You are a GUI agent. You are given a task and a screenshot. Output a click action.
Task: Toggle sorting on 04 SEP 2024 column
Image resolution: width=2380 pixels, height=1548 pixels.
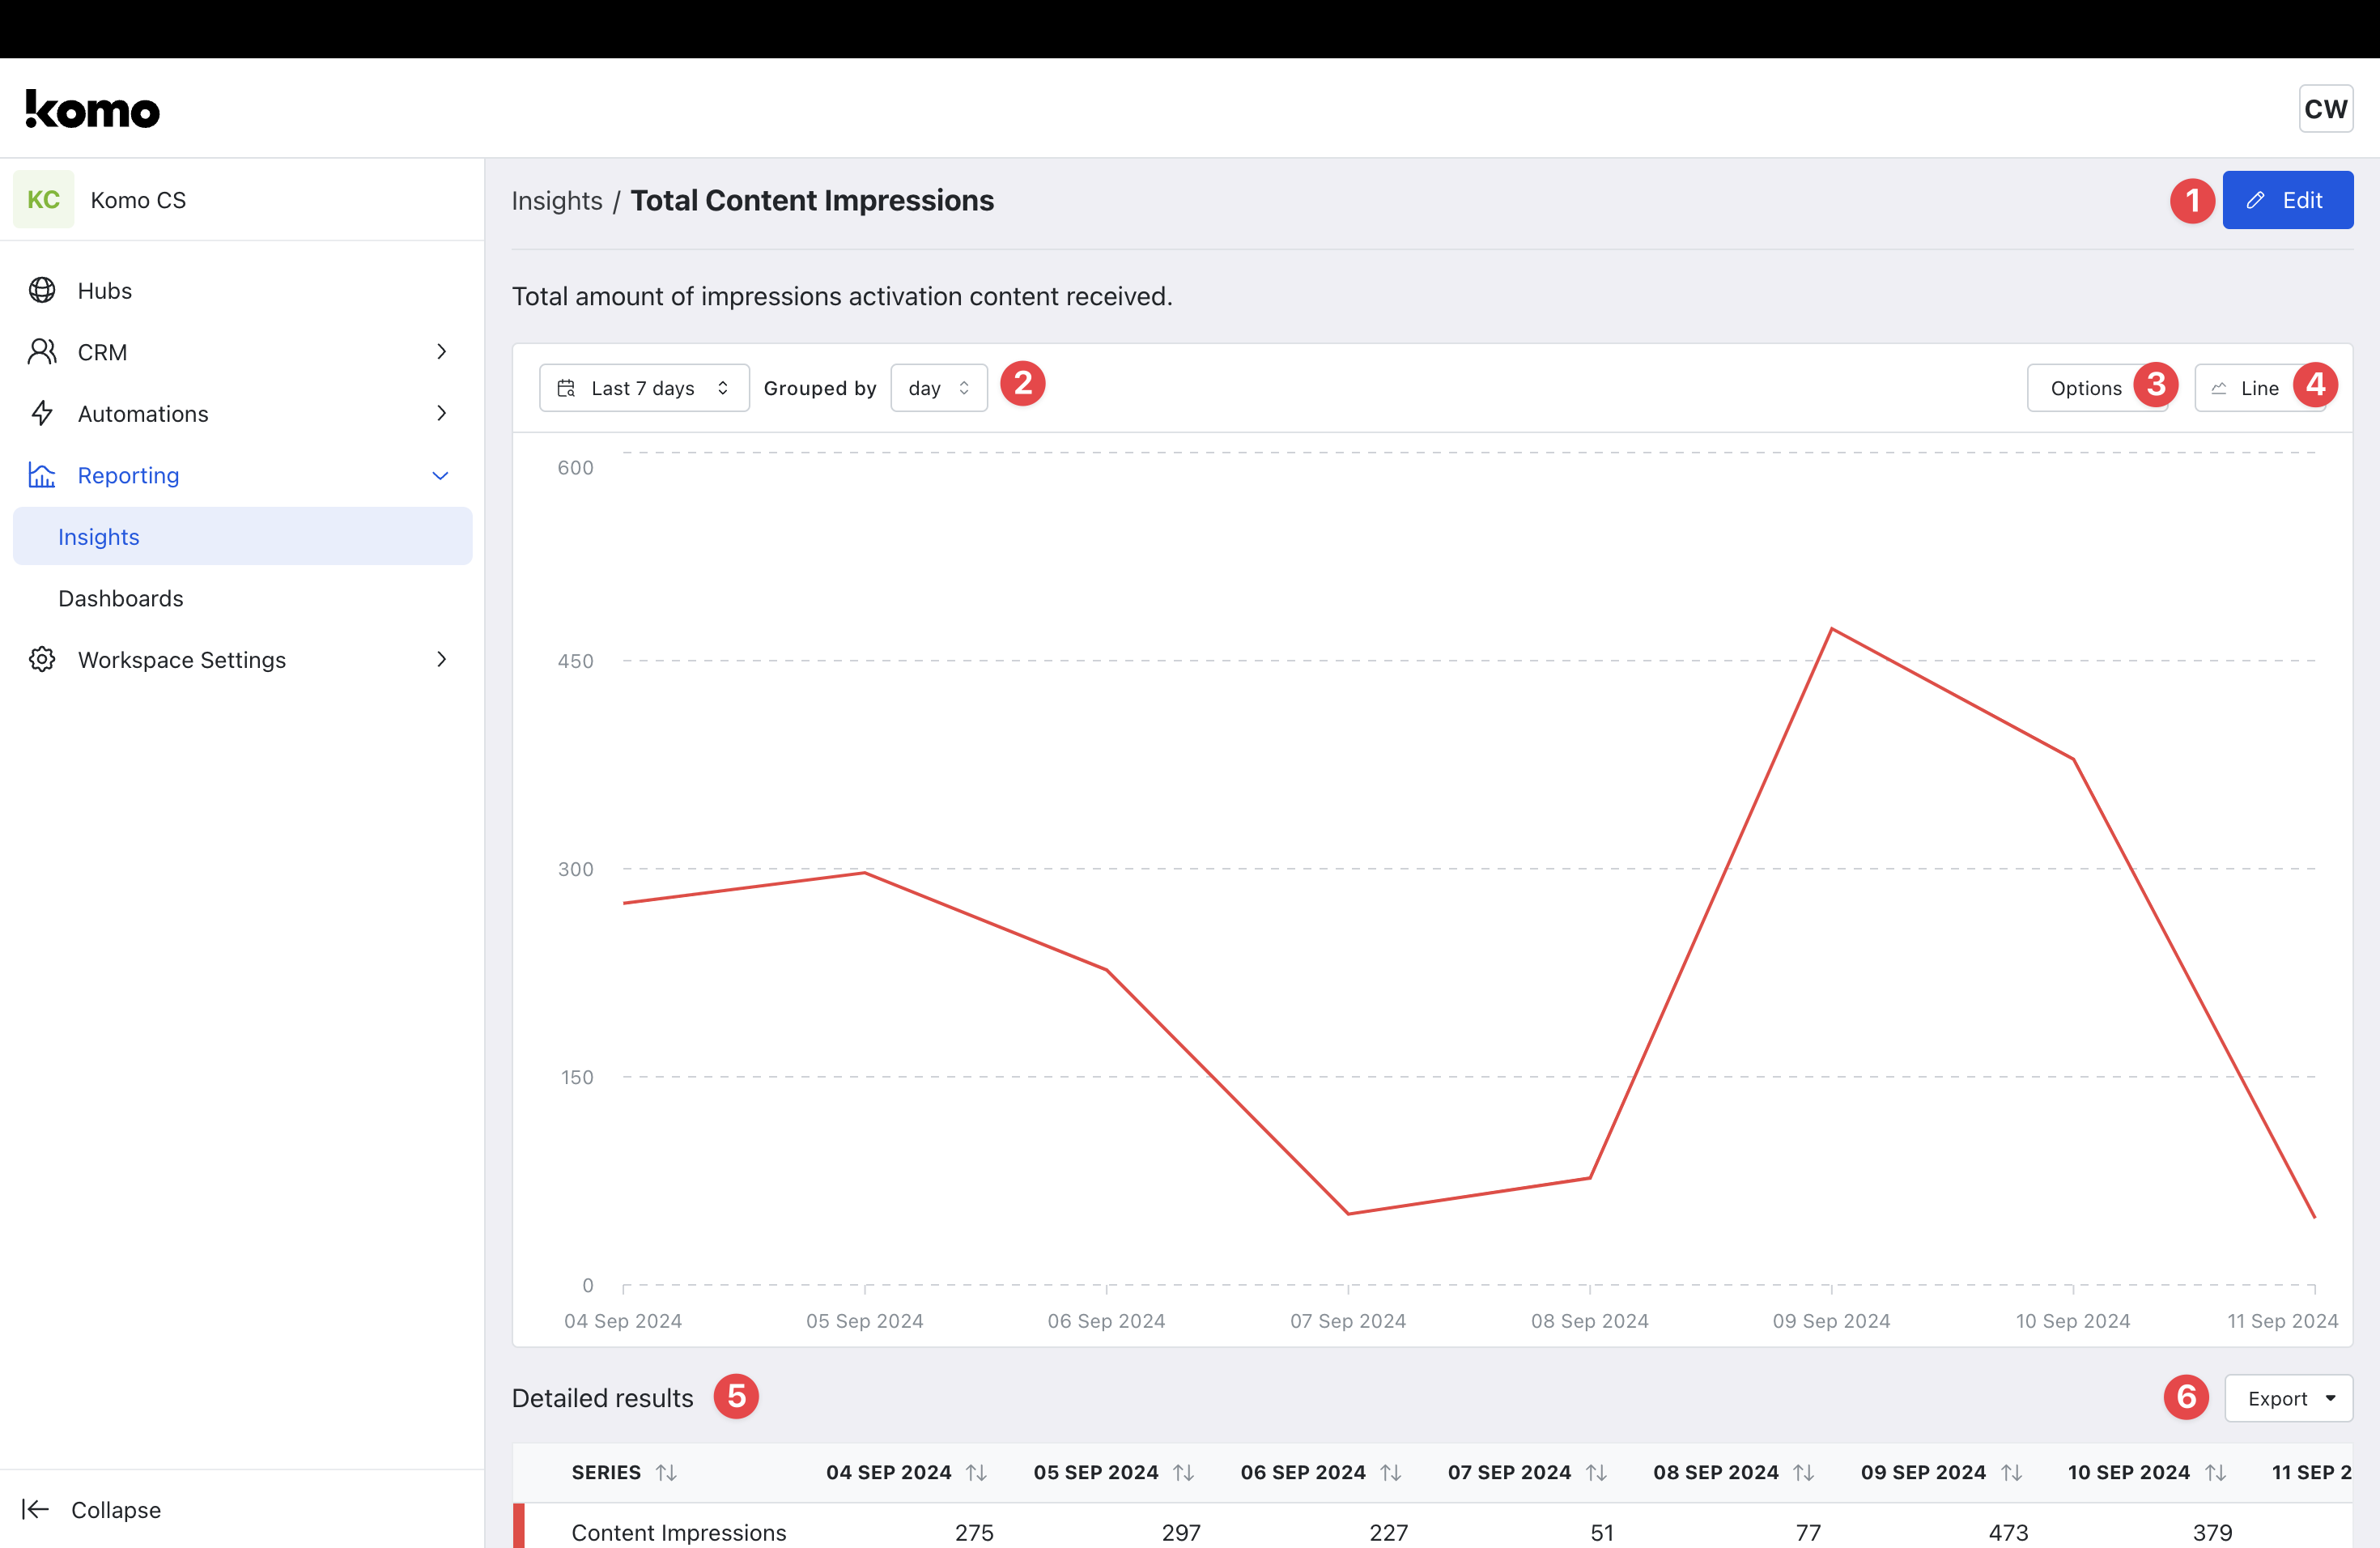(x=976, y=1473)
